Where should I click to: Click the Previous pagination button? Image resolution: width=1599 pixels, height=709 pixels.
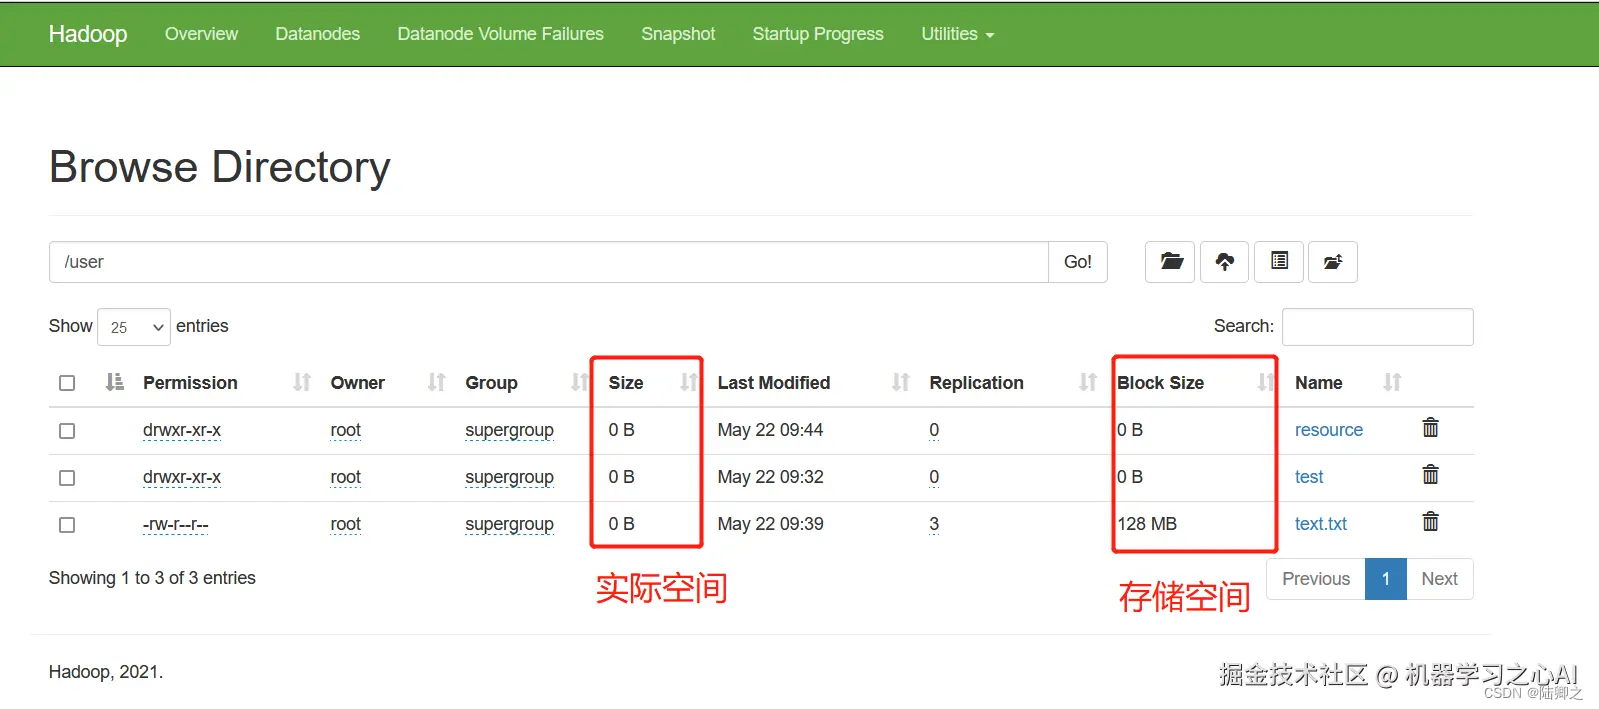click(1316, 579)
